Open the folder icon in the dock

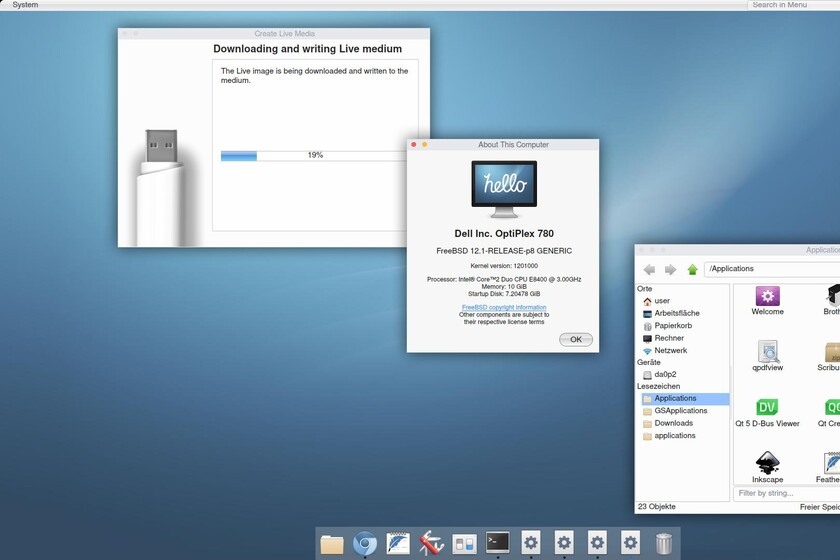[x=332, y=544]
